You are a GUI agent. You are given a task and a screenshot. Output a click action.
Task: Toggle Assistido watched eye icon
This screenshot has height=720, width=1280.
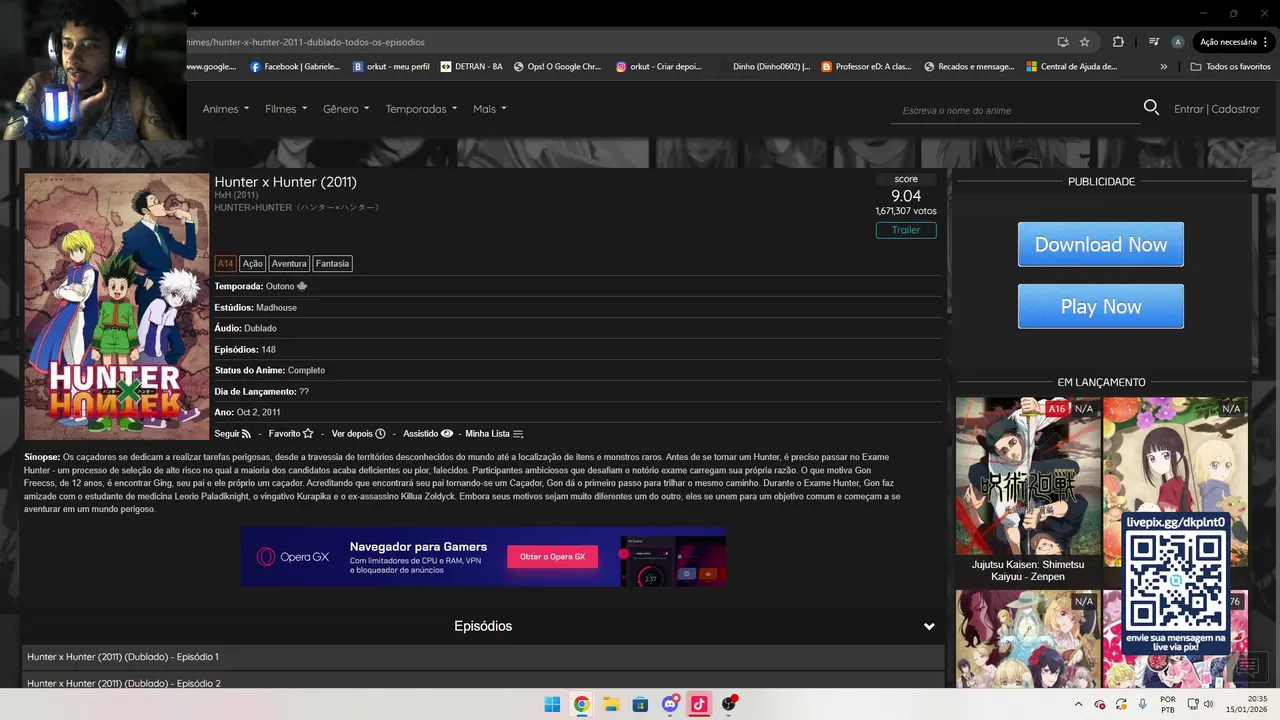pos(447,434)
